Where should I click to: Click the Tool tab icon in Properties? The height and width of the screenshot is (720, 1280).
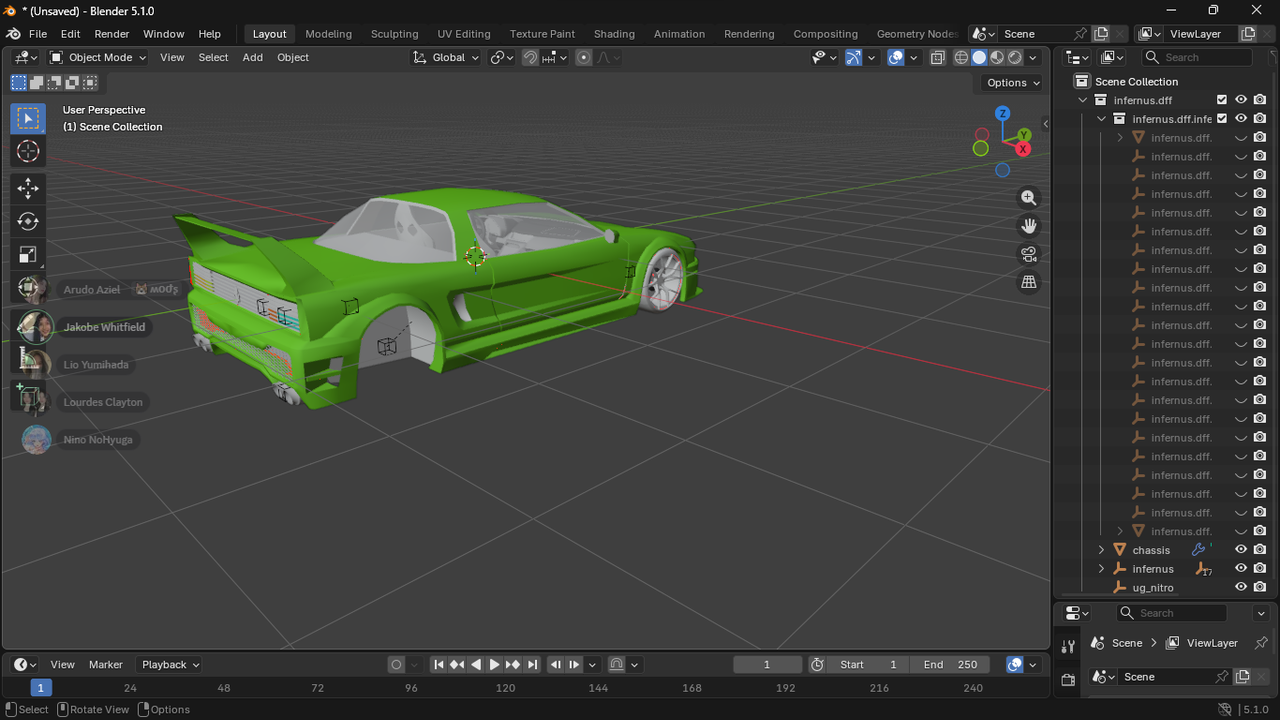(1068, 647)
